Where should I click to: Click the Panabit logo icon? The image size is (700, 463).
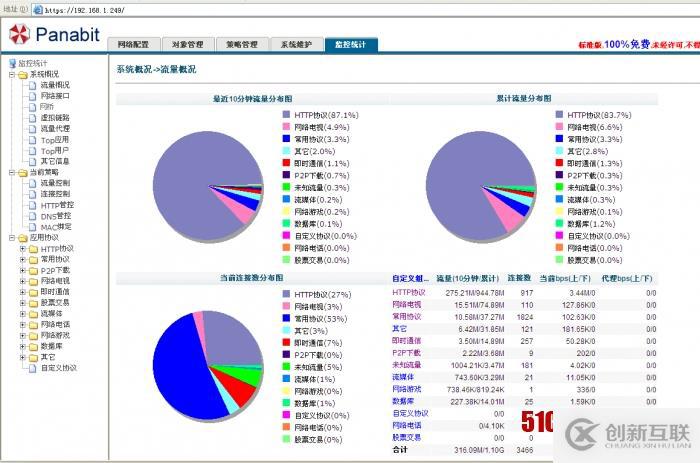click(x=20, y=34)
